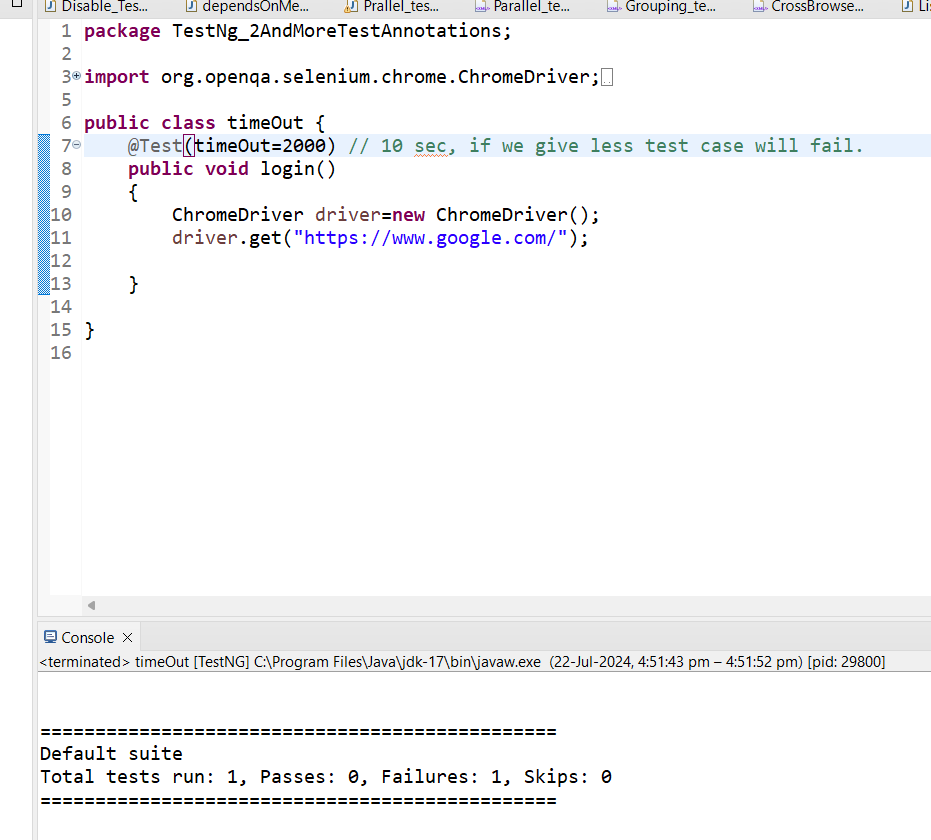This screenshot has width=931, height=840.
Task: Click the Disable_Tes... tab Java file icon
Action: [50, 7]
